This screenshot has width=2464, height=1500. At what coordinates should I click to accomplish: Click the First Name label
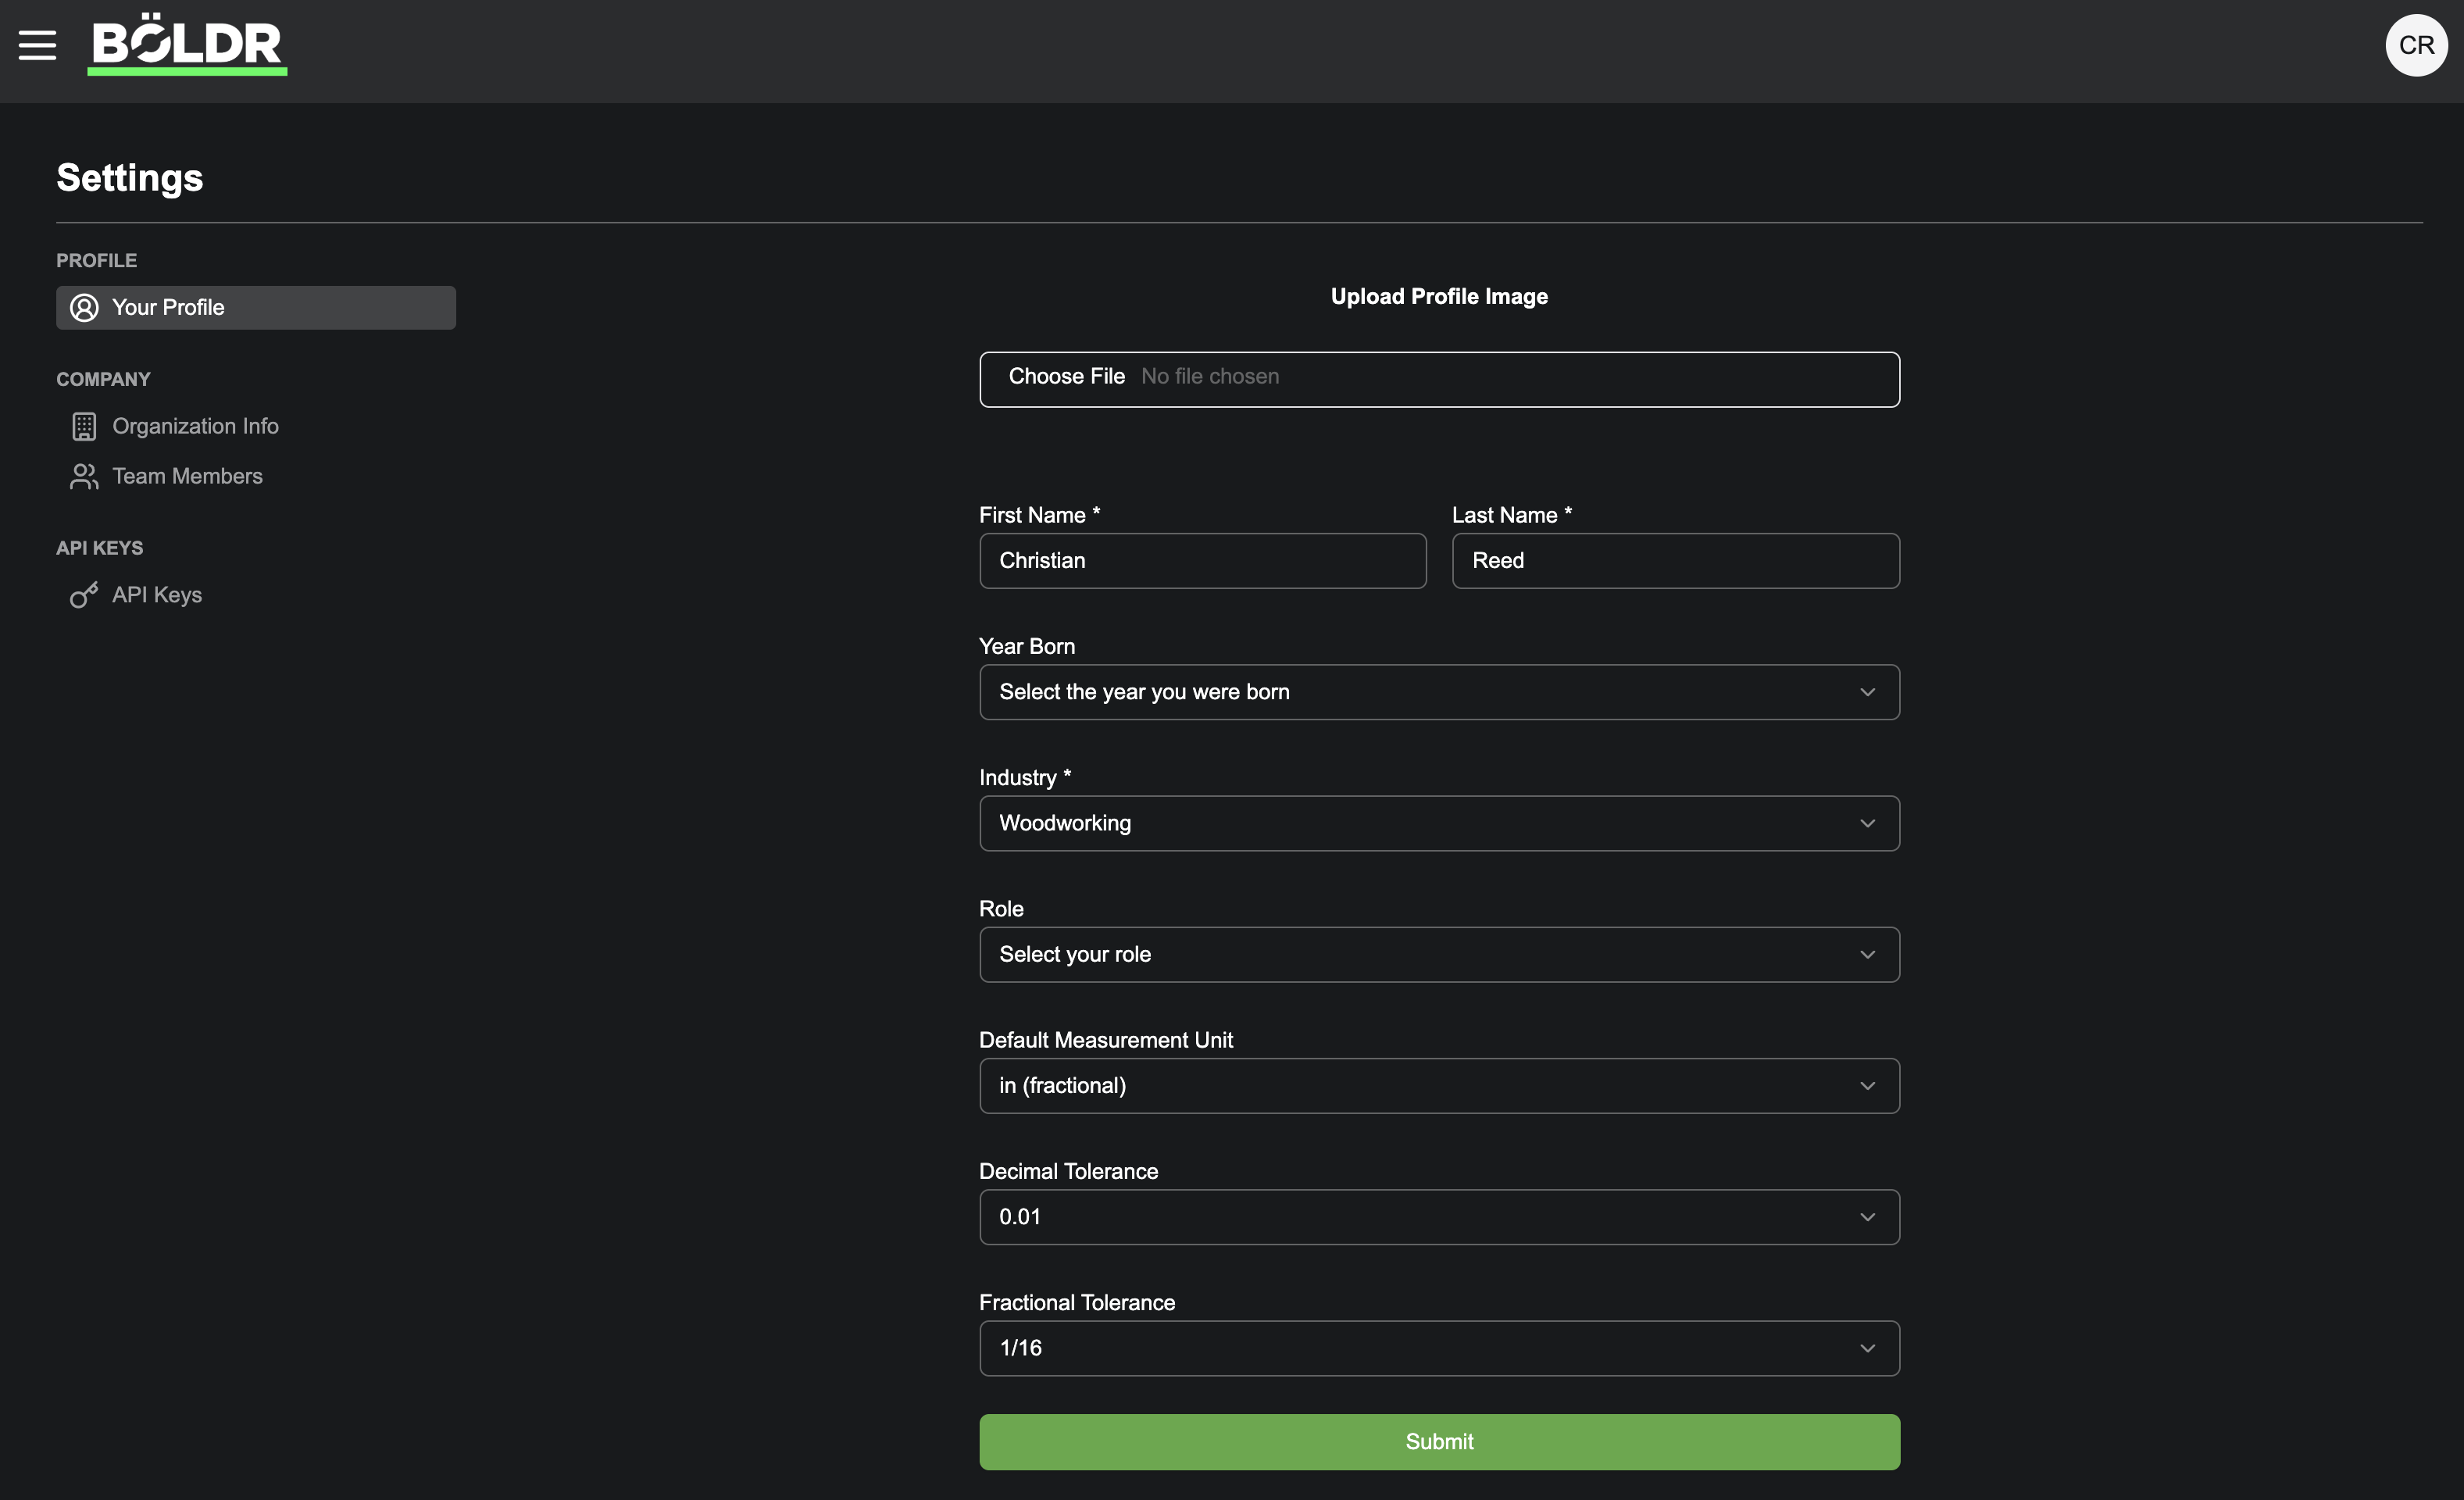pyautogui.click(x=1039, y=515)
